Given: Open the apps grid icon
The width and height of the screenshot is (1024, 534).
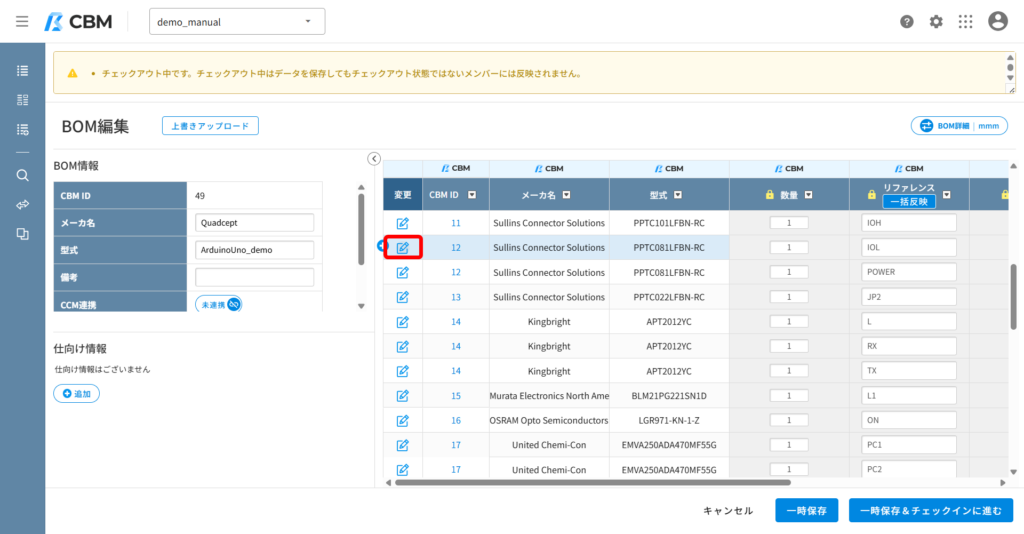Looking at the screenshot, I should (x=965, y=22).
